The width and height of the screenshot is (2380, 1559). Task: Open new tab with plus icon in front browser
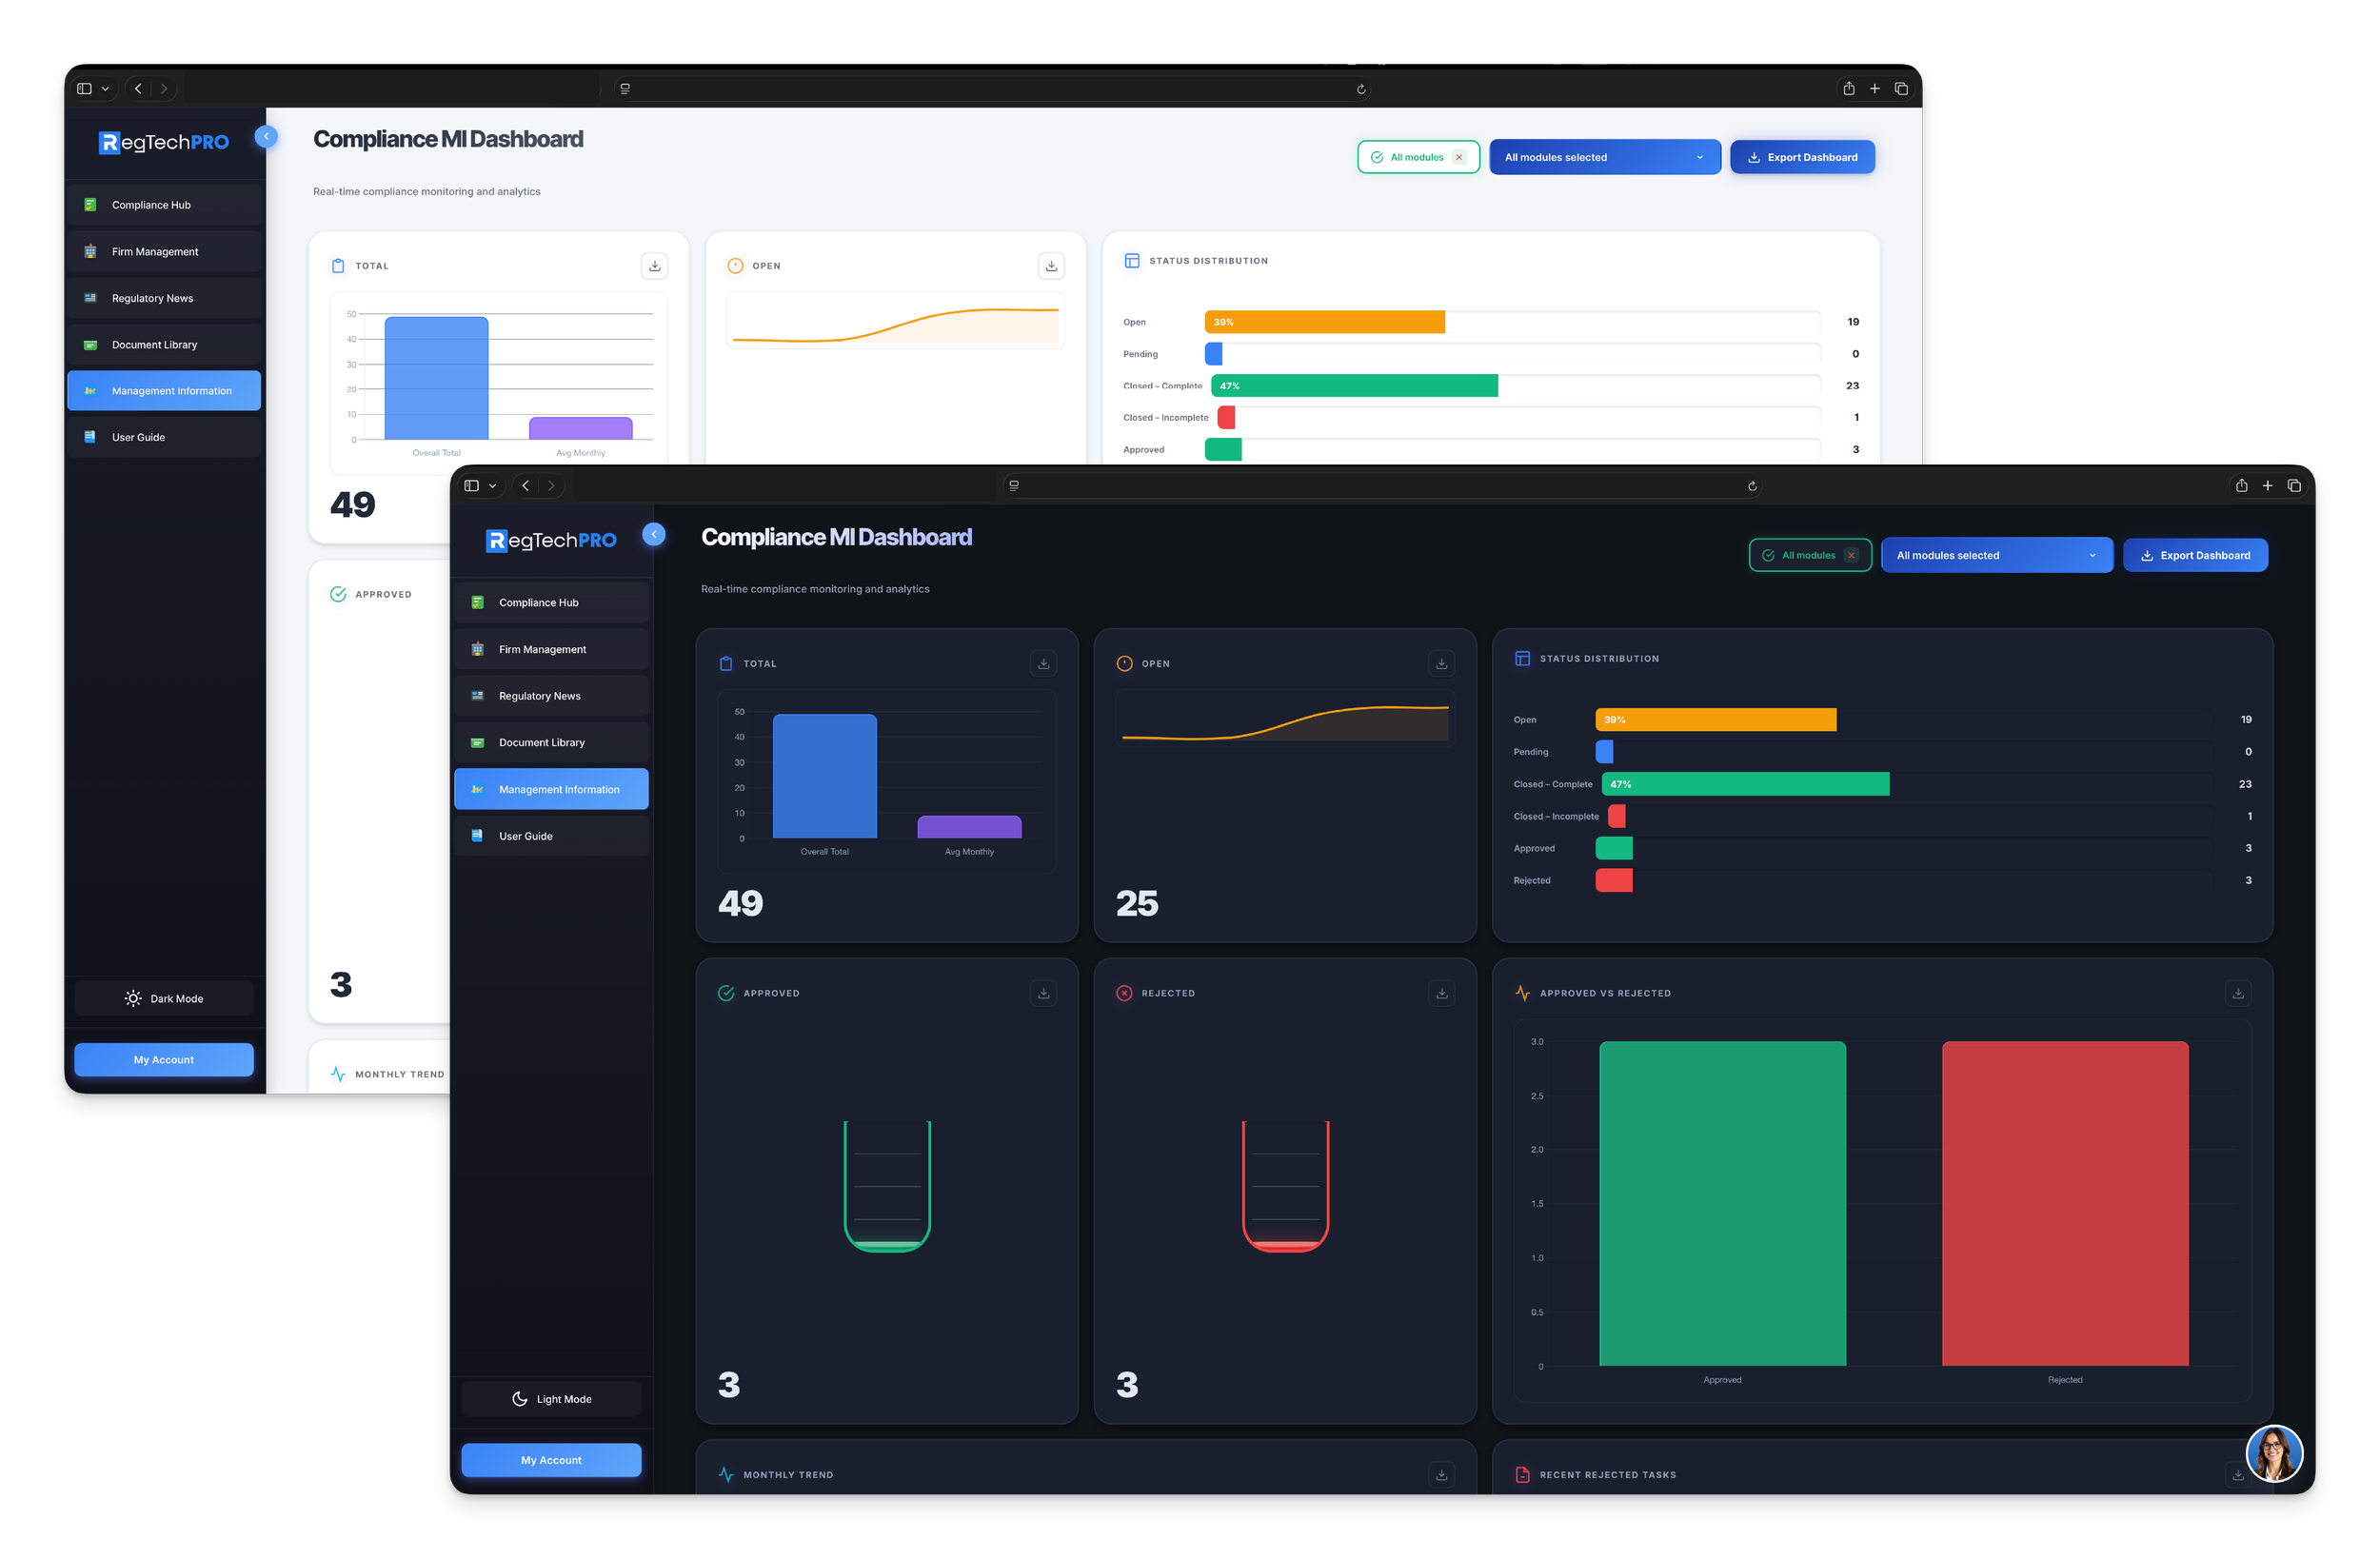[2267, 486]
